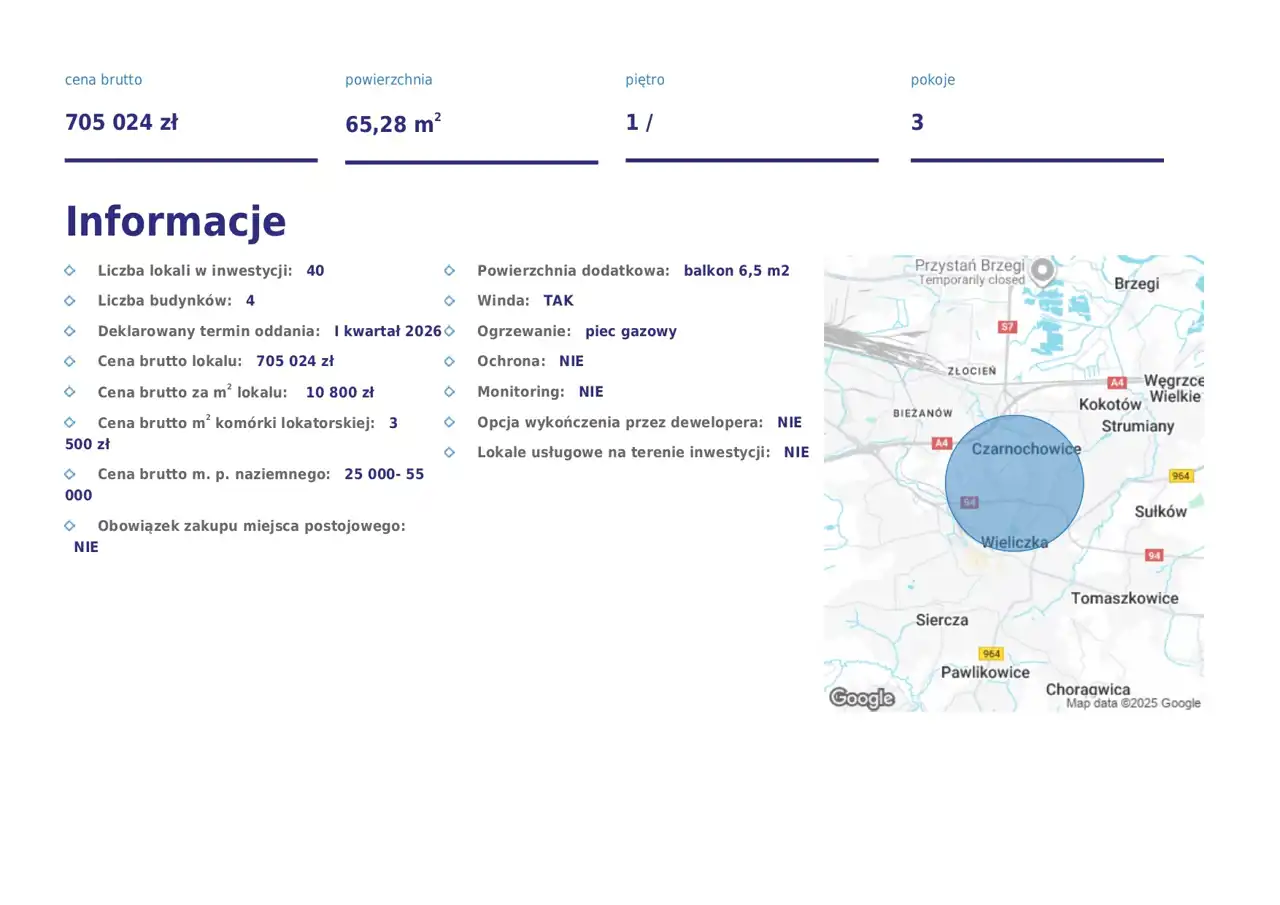Select the Wieliczka label on the map
The height and width of the screenshot is (905, 1280).
[1014, 542]
